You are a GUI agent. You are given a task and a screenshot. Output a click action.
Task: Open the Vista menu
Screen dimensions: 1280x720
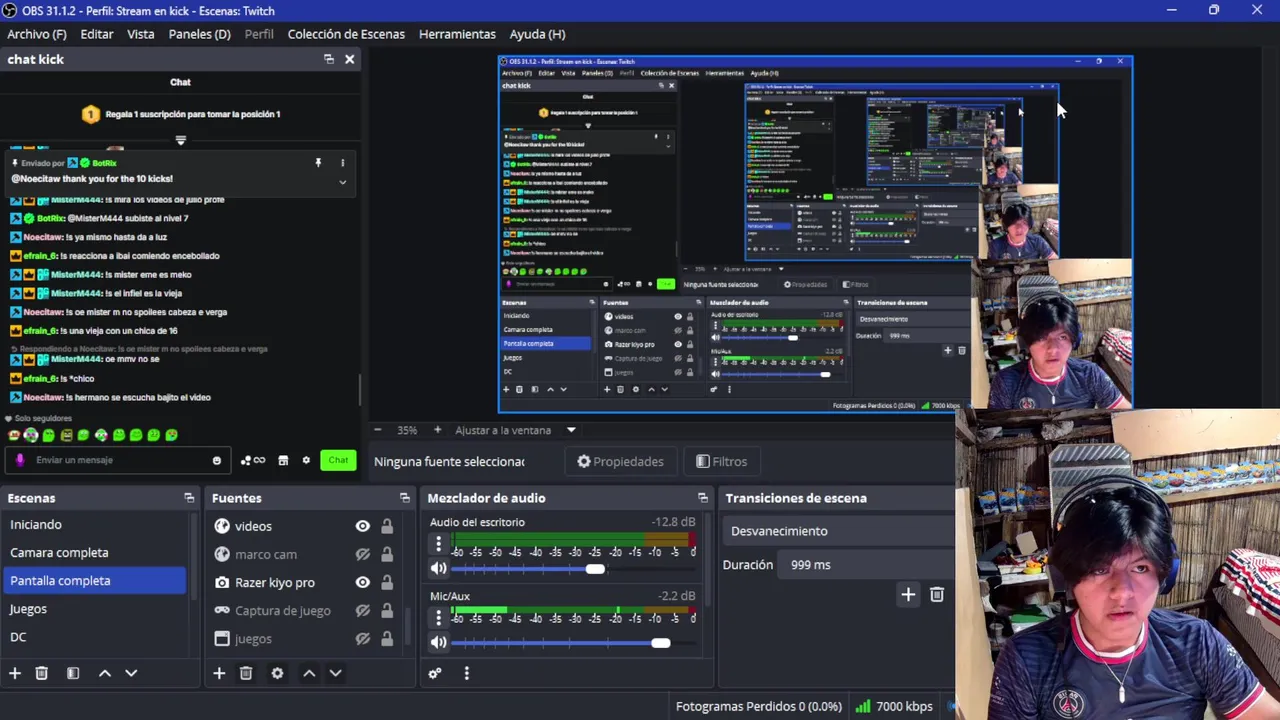click(141, 34)
